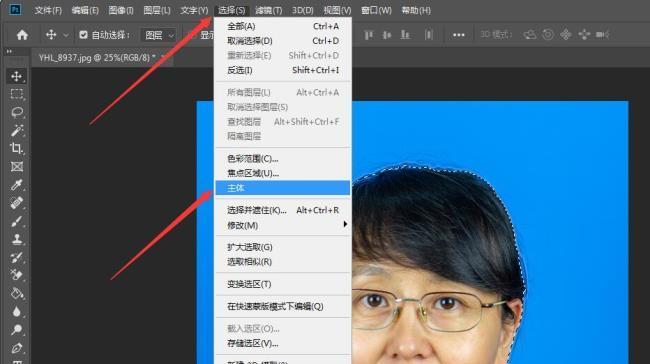Choose 在快速蒙版模式下编辑(Q) item
This screenshot has width=650, height=364.
(x=283, y=306)
